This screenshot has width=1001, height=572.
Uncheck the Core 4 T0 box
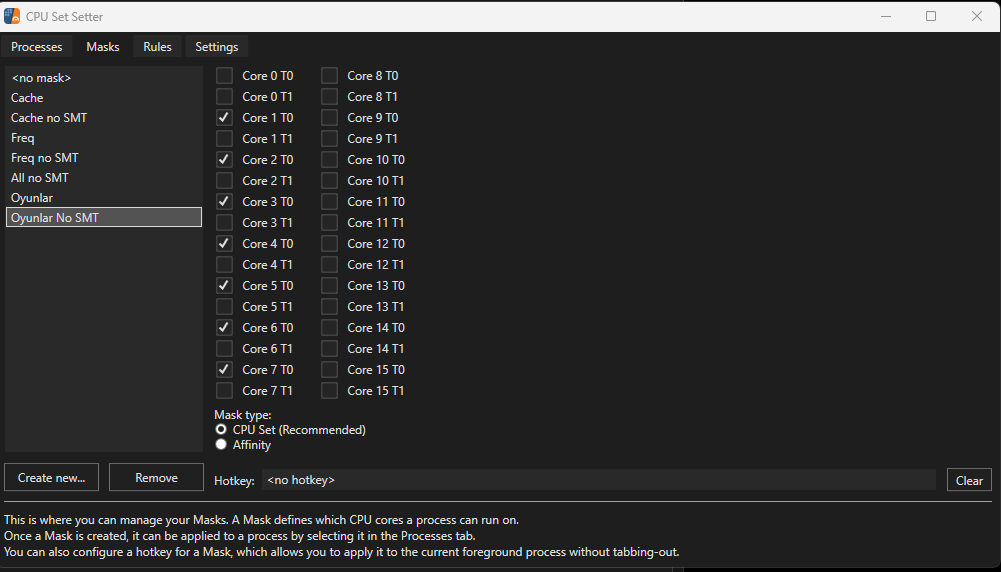pyautogui.click(x=224, y=244)
